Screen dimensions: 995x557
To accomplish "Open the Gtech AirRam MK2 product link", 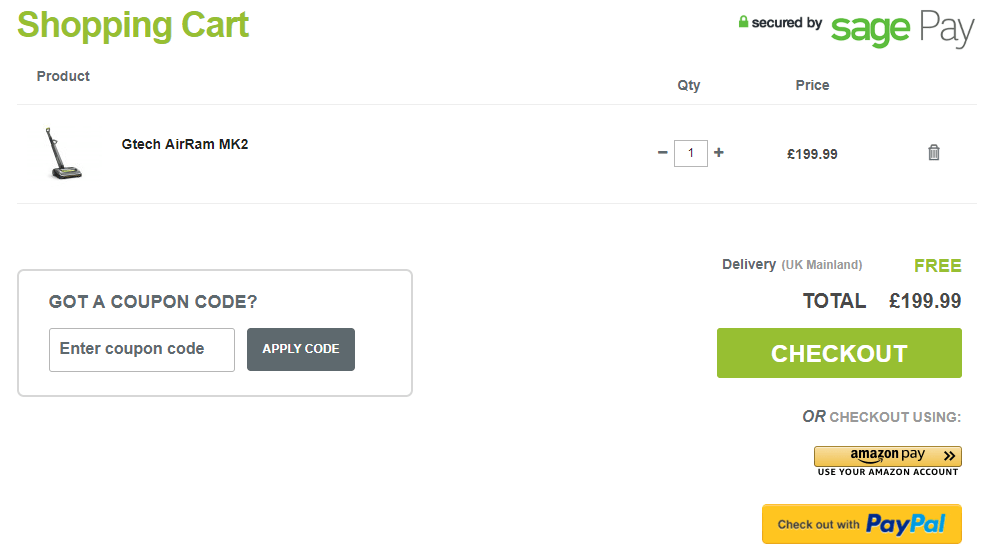I will 185,144.
